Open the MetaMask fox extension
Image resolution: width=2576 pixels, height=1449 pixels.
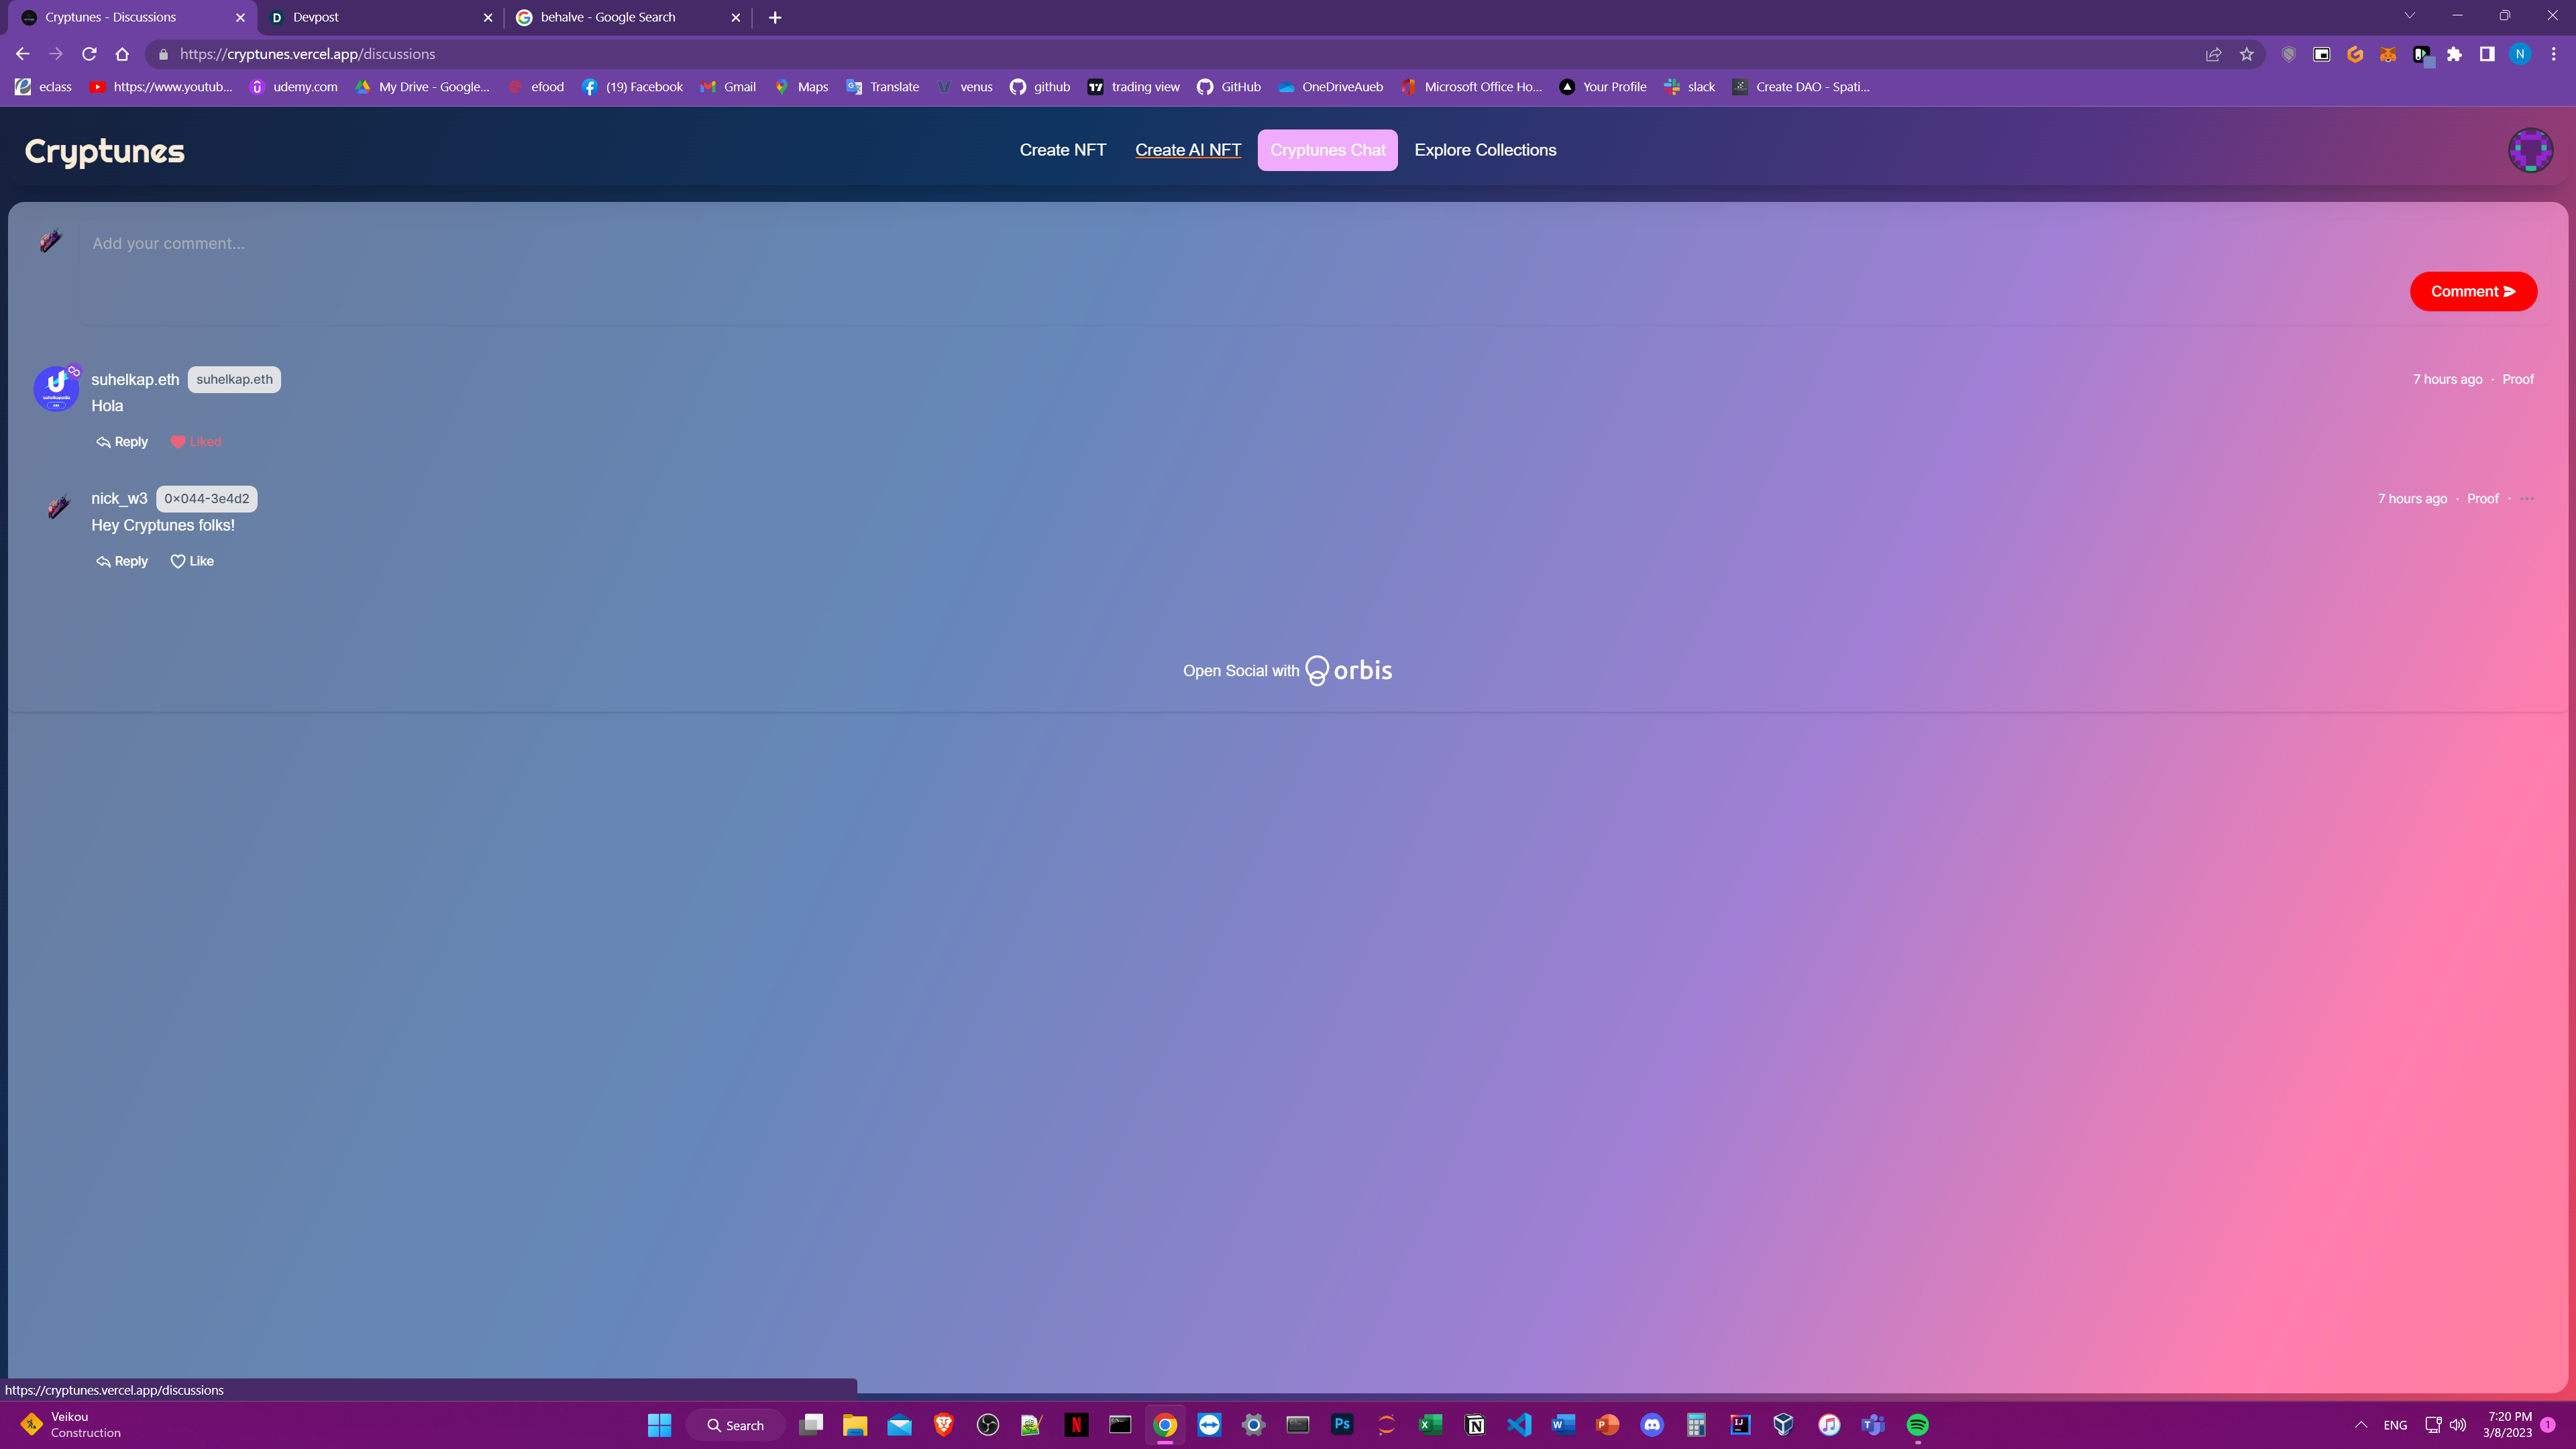(2388, 54)
